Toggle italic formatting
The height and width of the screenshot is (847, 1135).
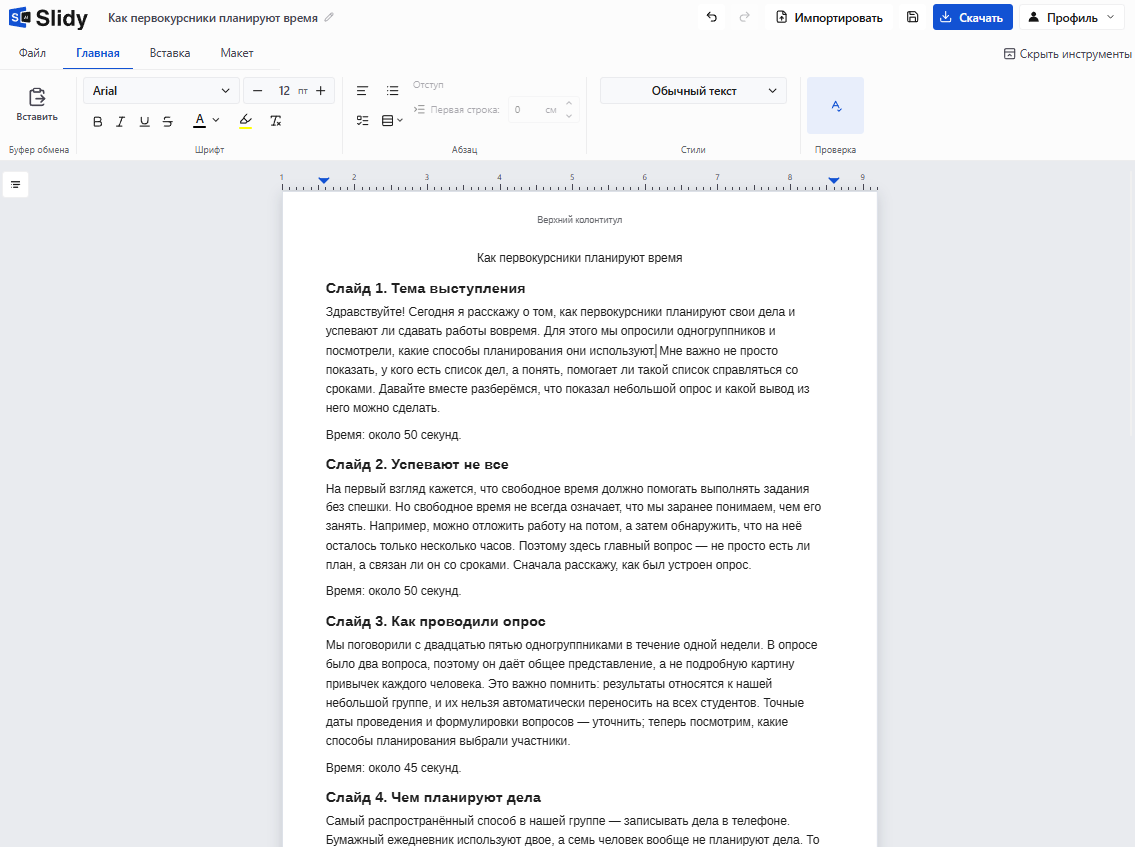pos(121,122)
